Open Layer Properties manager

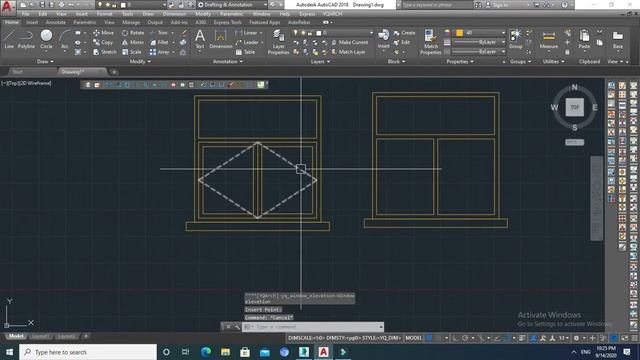pos(278,42)
